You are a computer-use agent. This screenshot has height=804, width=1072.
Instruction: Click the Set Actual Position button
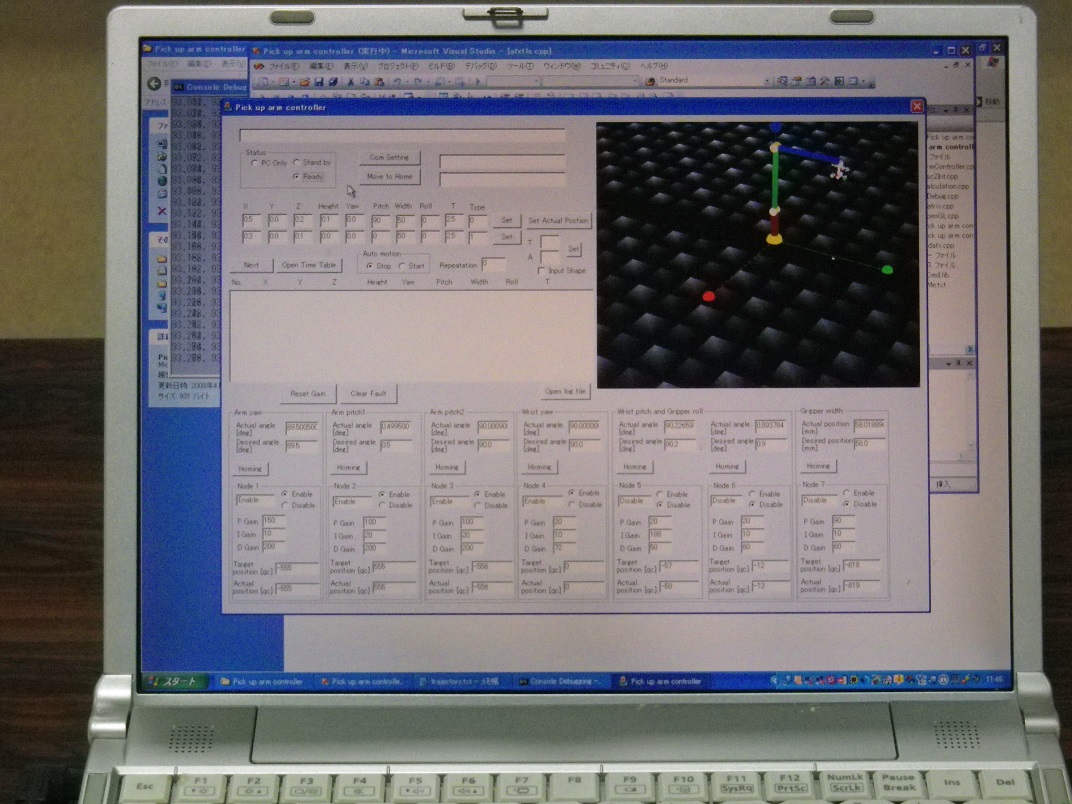click(558, 221)
